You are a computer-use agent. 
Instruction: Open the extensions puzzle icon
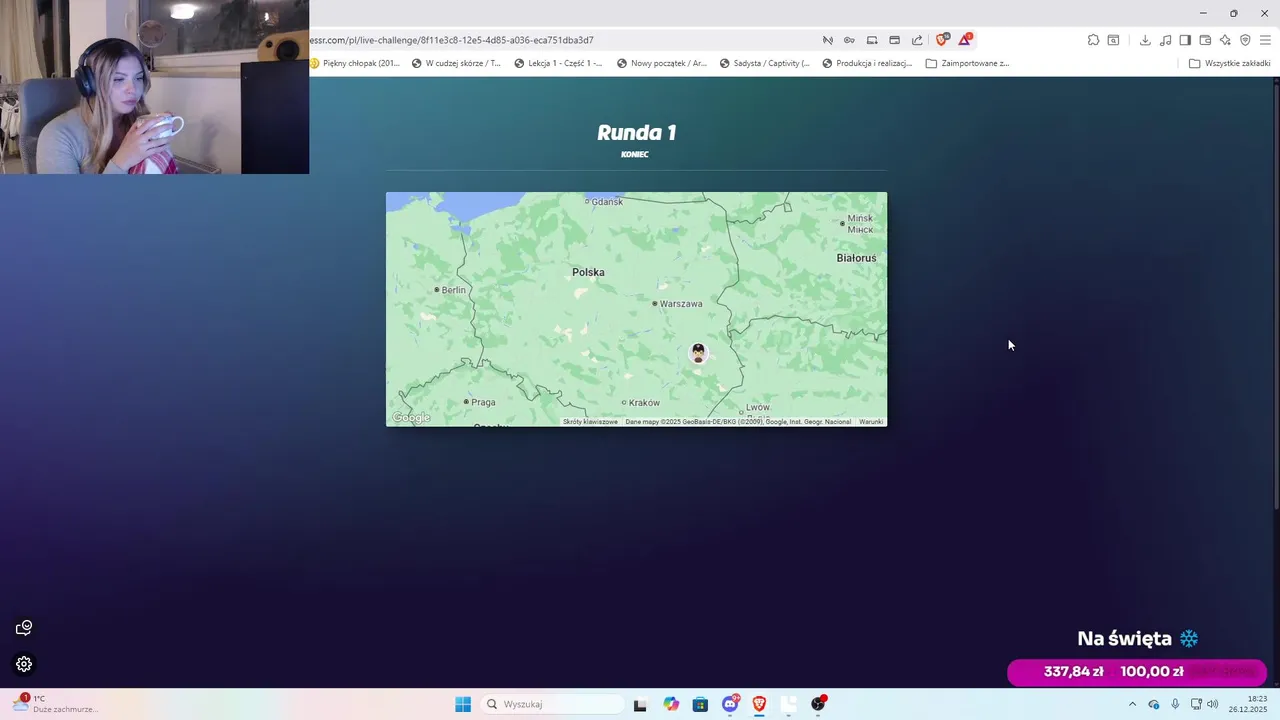pos(1093,40)
